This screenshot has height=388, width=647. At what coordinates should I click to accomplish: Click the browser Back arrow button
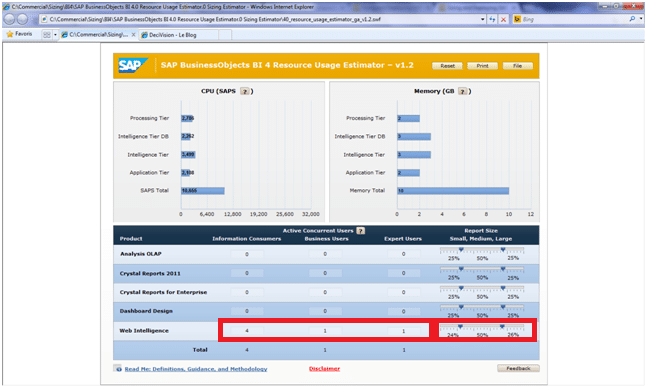pyautogui.click(x=9, y=19)
